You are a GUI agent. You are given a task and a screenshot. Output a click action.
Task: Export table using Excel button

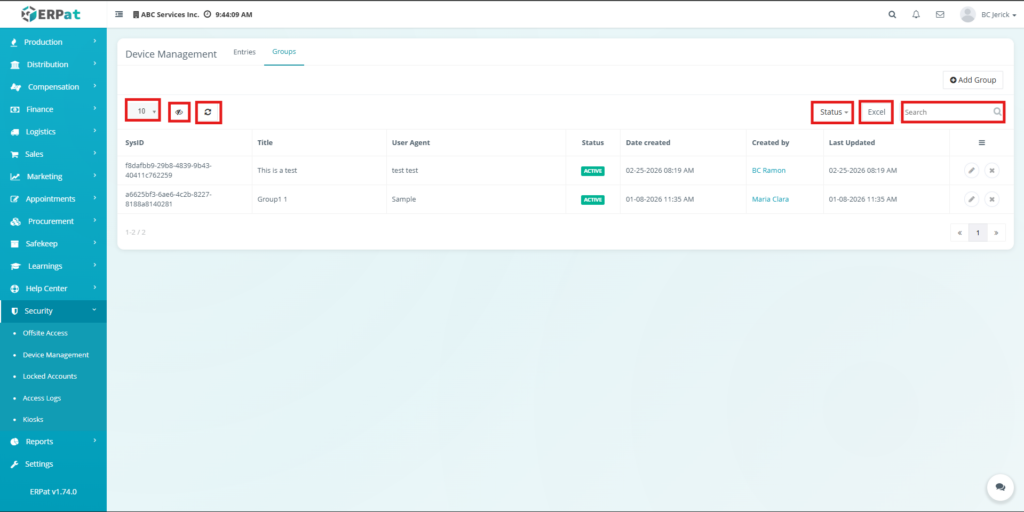(x=876, y=112)
